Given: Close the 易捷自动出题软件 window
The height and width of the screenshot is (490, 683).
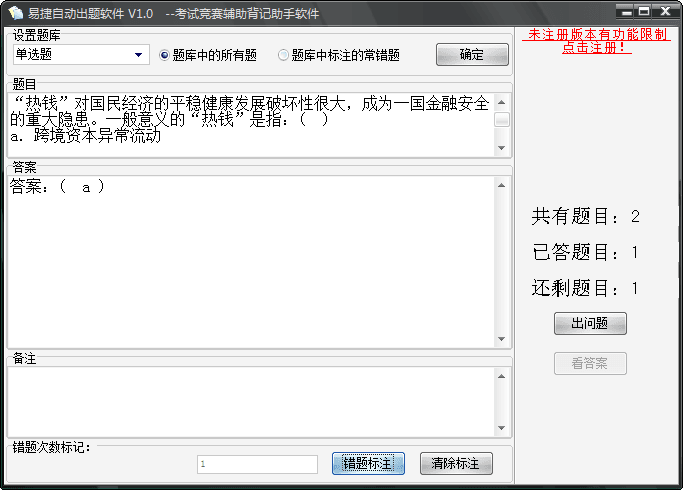Looking at the screenshot, I should 666,11.
